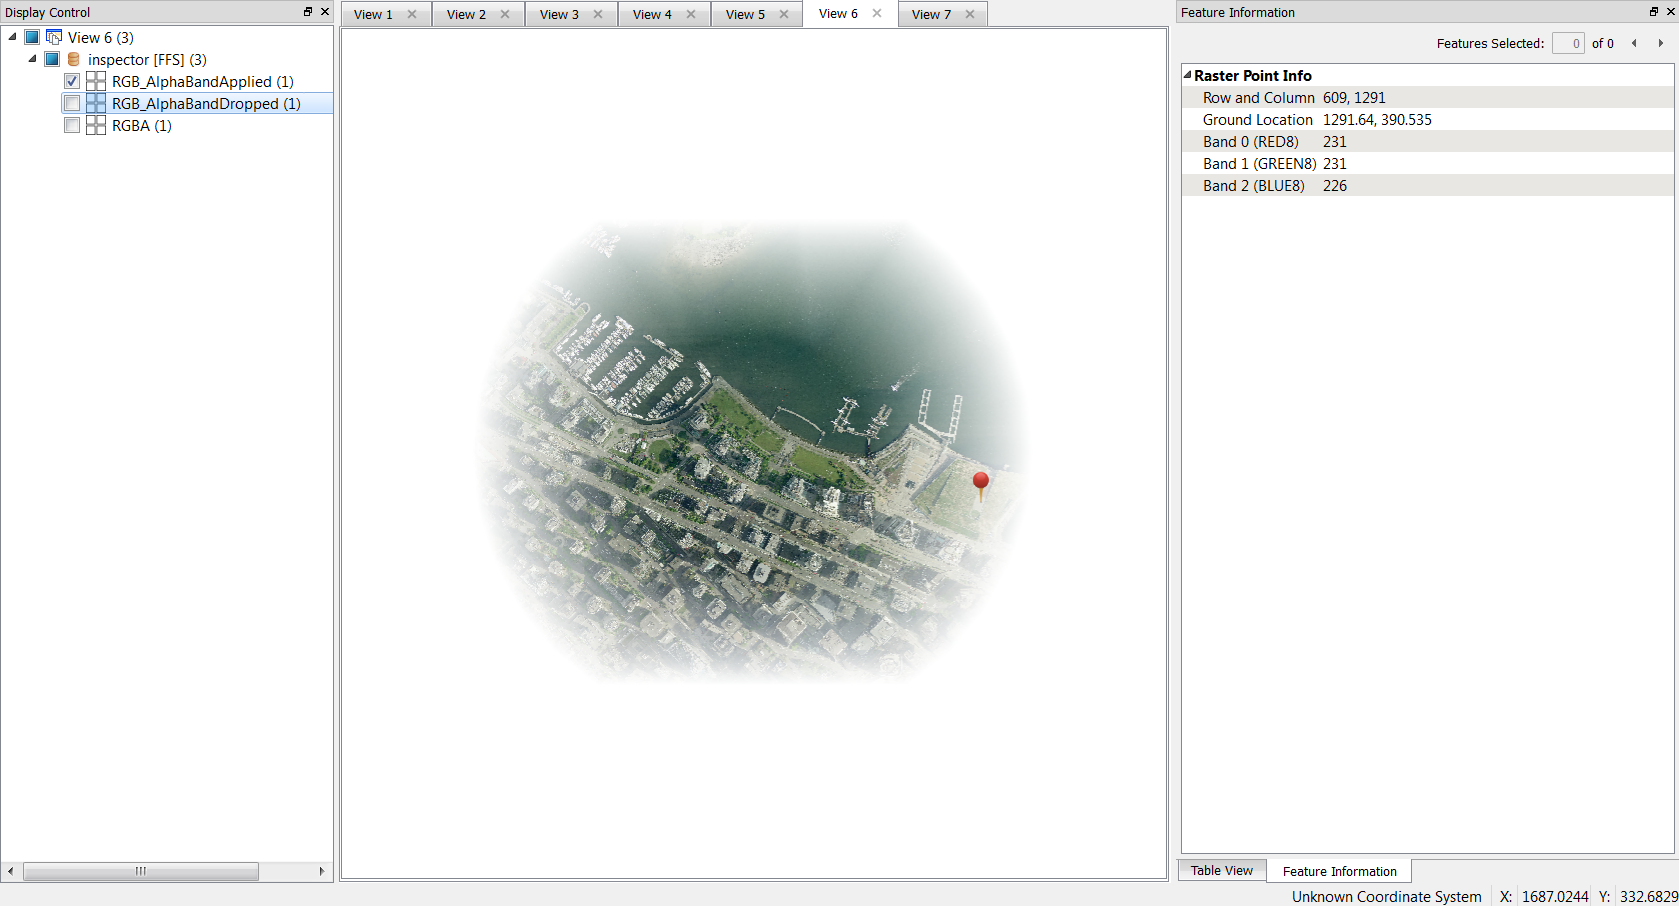Toggle the inspector [FFS] checkbox
The height and width of the screenshot is (906, 1679).
click(x=52, y=59)
